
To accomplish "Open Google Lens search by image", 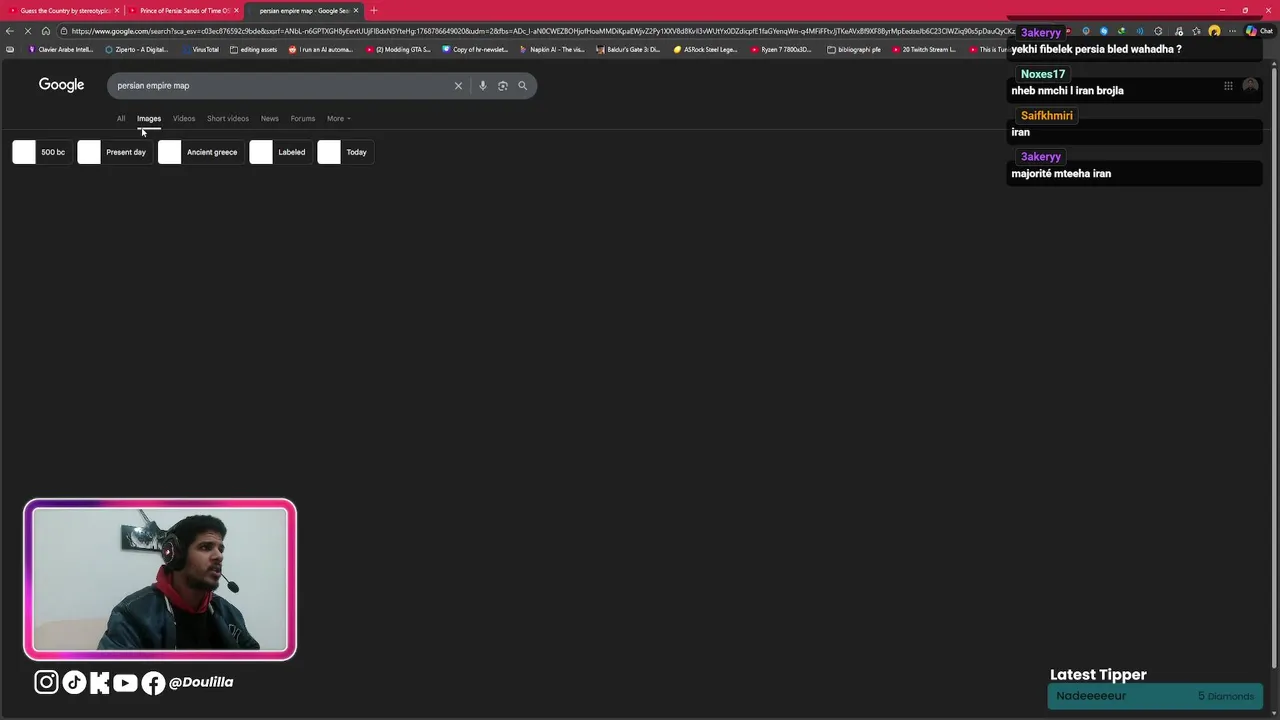I will coord(502,86).
